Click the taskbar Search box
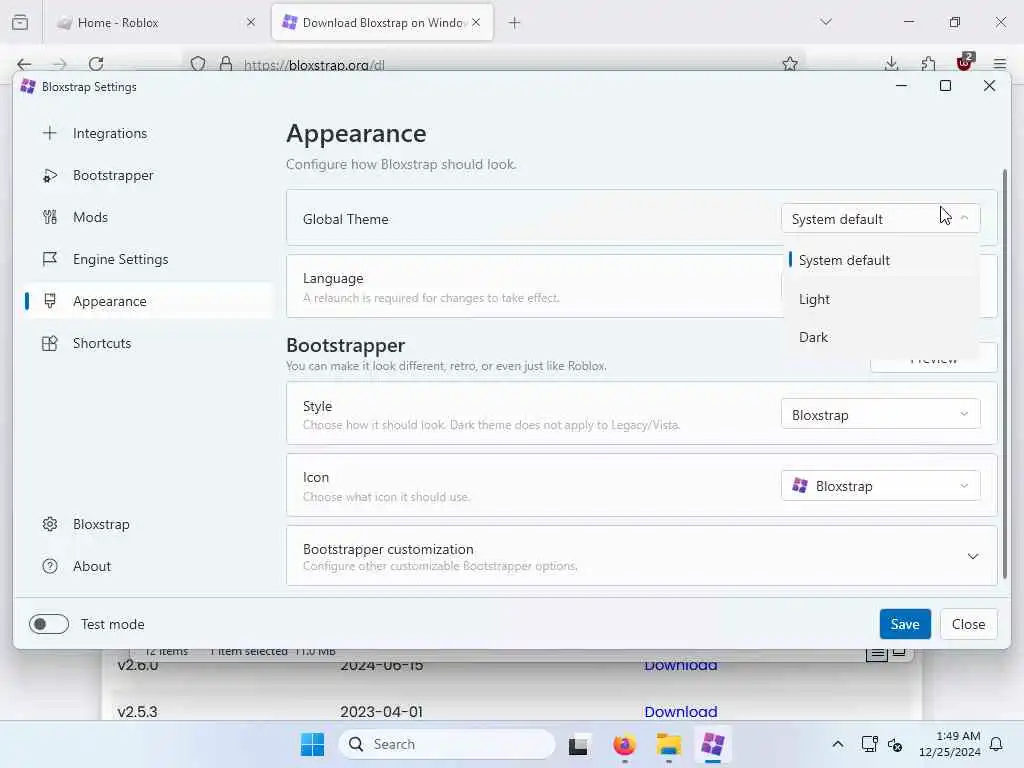The image size is (1024, 768). (x=447, y=744)
